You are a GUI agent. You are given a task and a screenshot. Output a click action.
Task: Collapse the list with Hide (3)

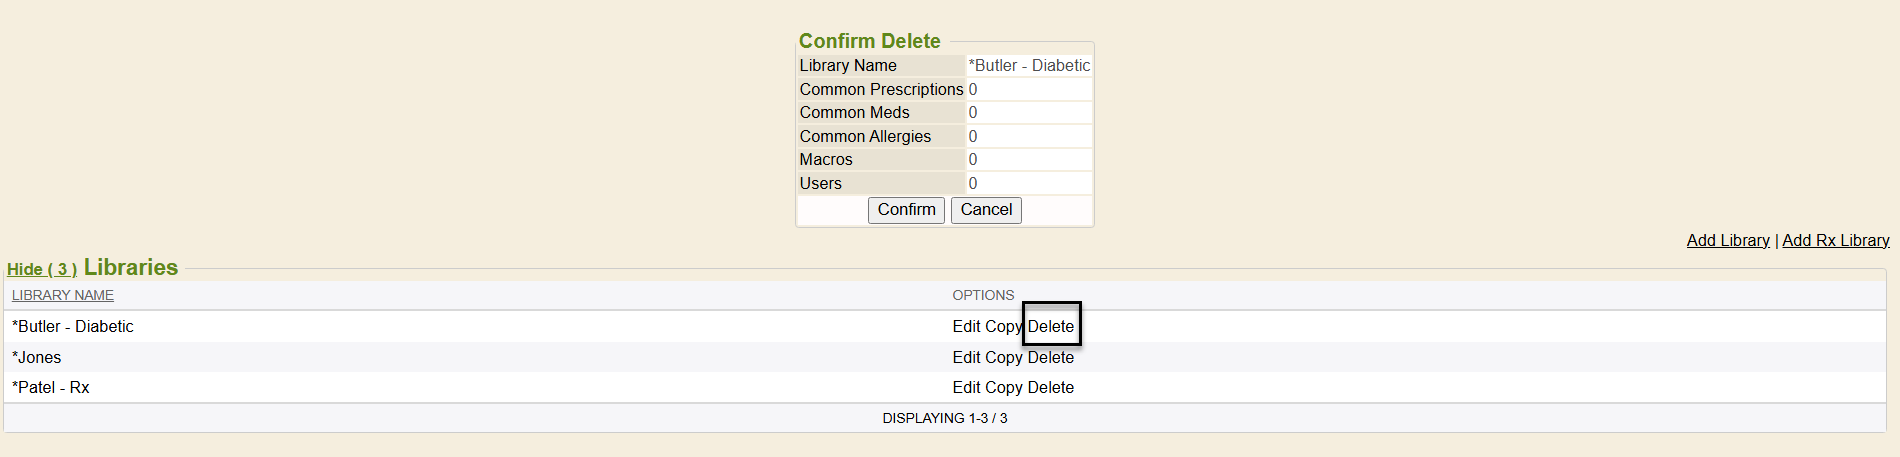coord(42,269)
